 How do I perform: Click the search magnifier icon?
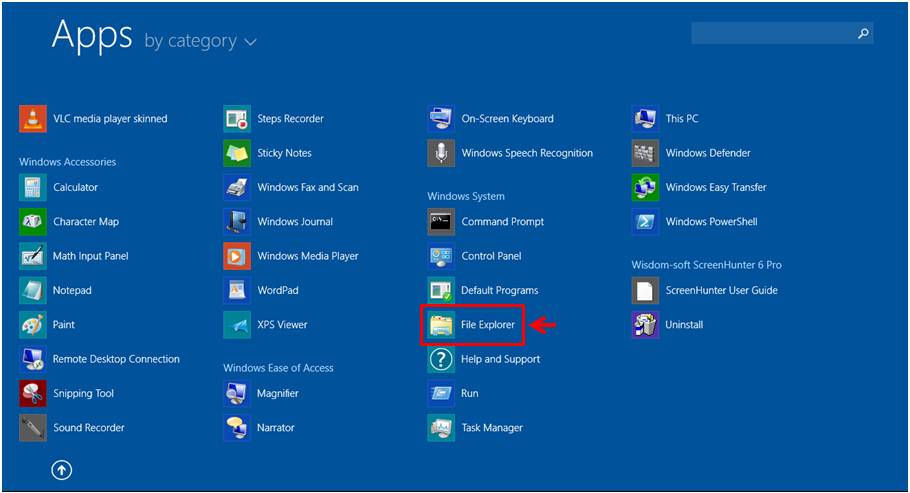[864, 33]
